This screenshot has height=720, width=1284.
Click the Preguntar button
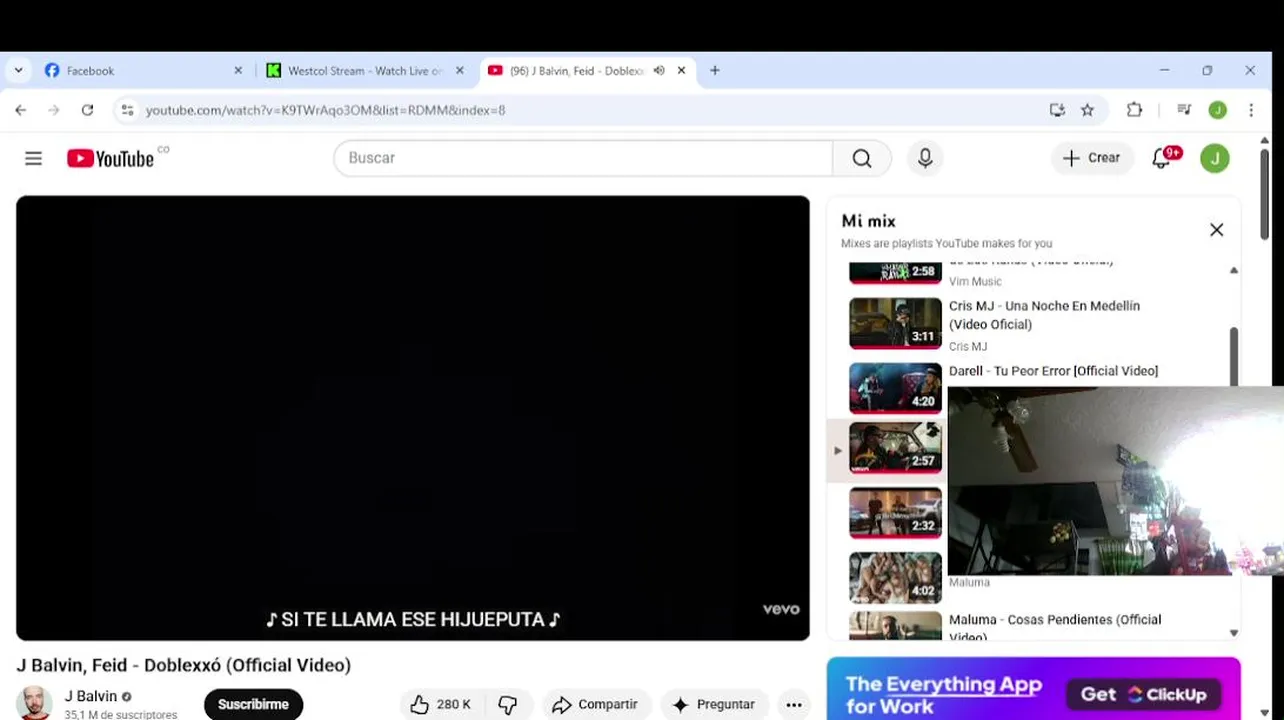tap(714, 704)
